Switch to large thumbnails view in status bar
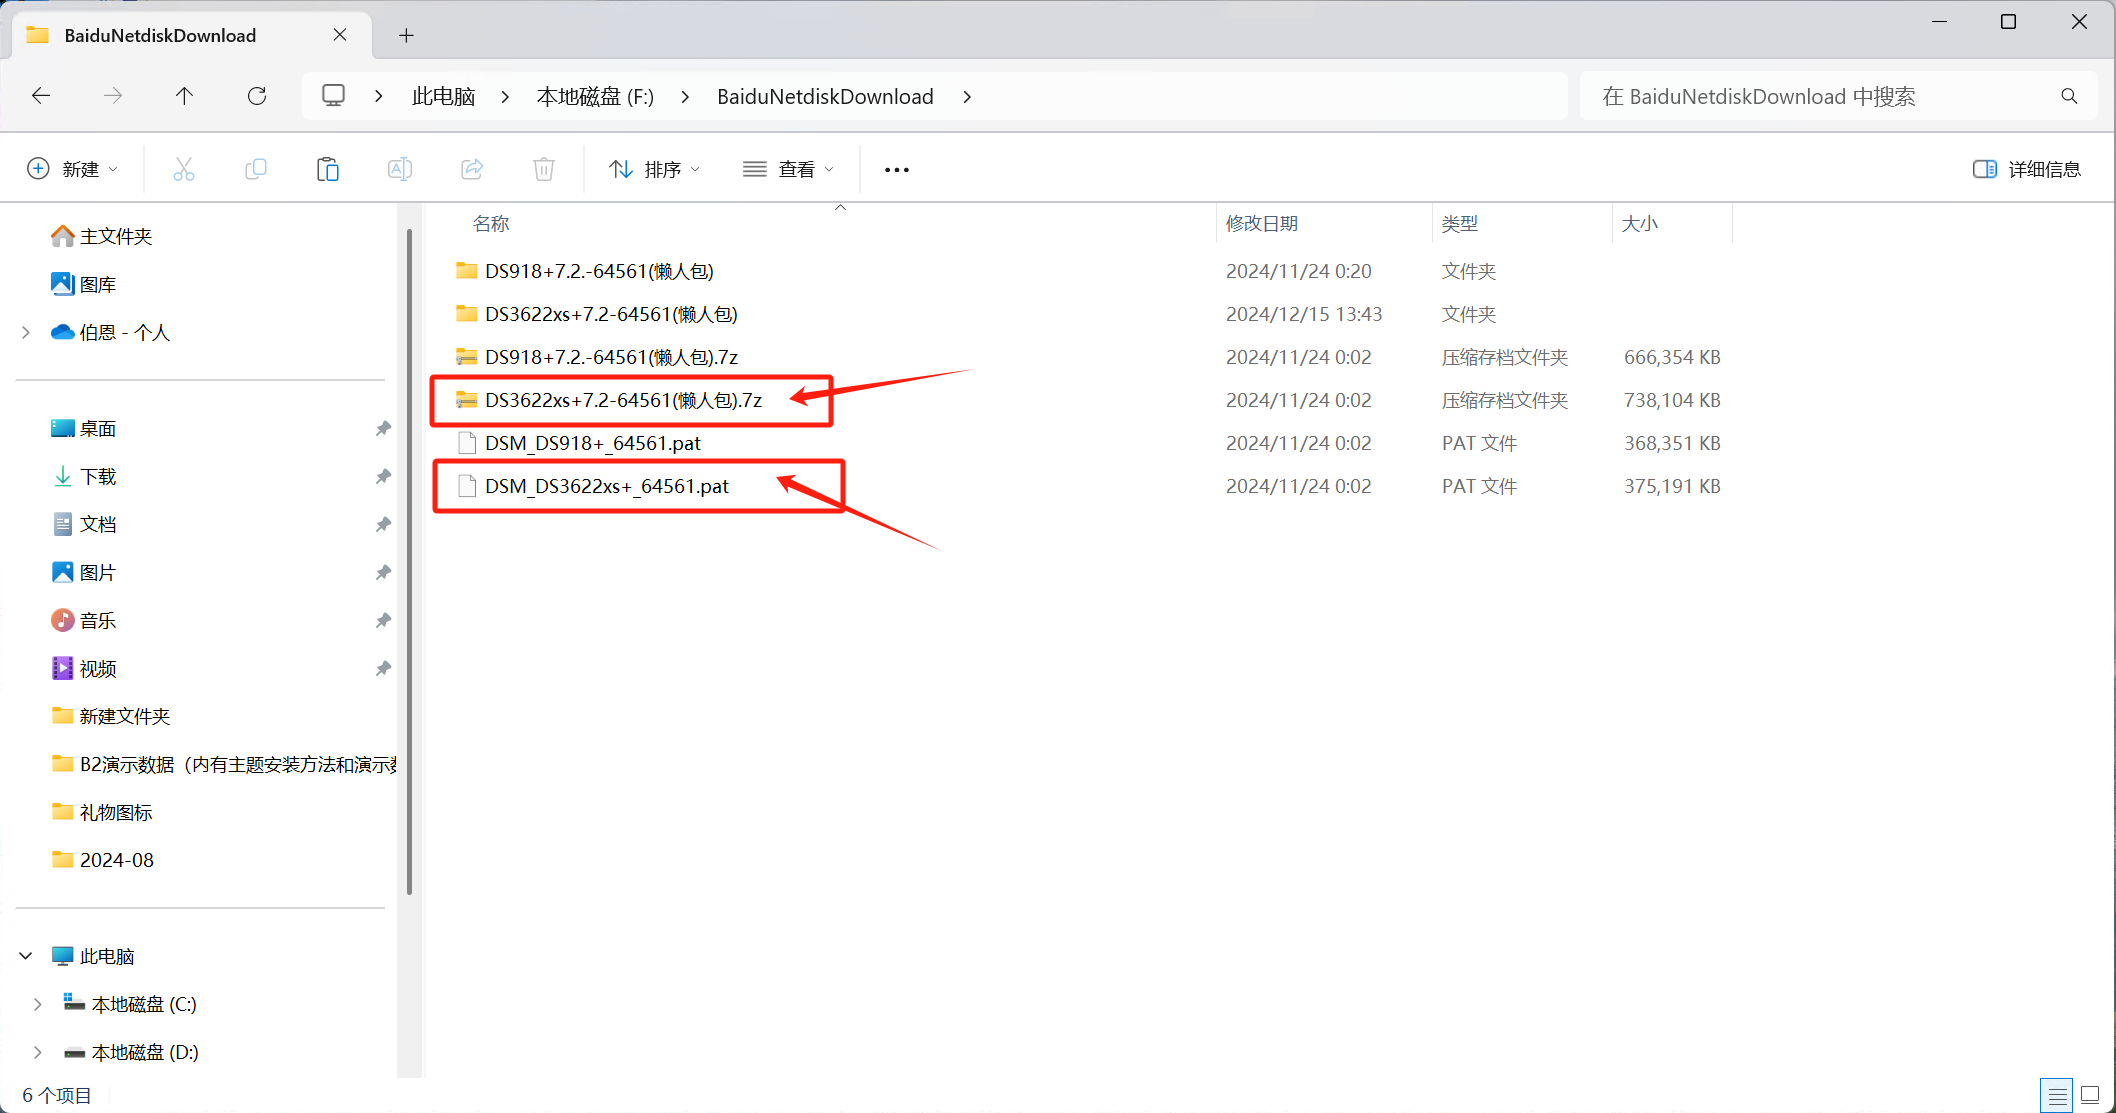 2090,1095
